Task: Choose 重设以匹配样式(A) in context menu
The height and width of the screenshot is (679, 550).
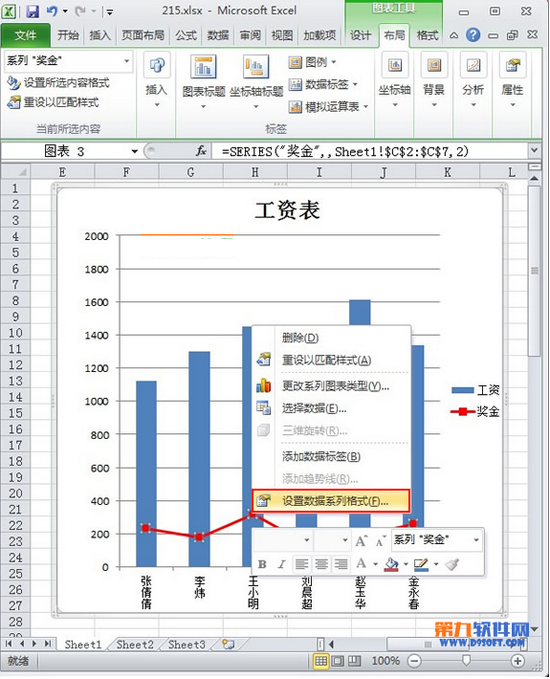Action: 331,360
